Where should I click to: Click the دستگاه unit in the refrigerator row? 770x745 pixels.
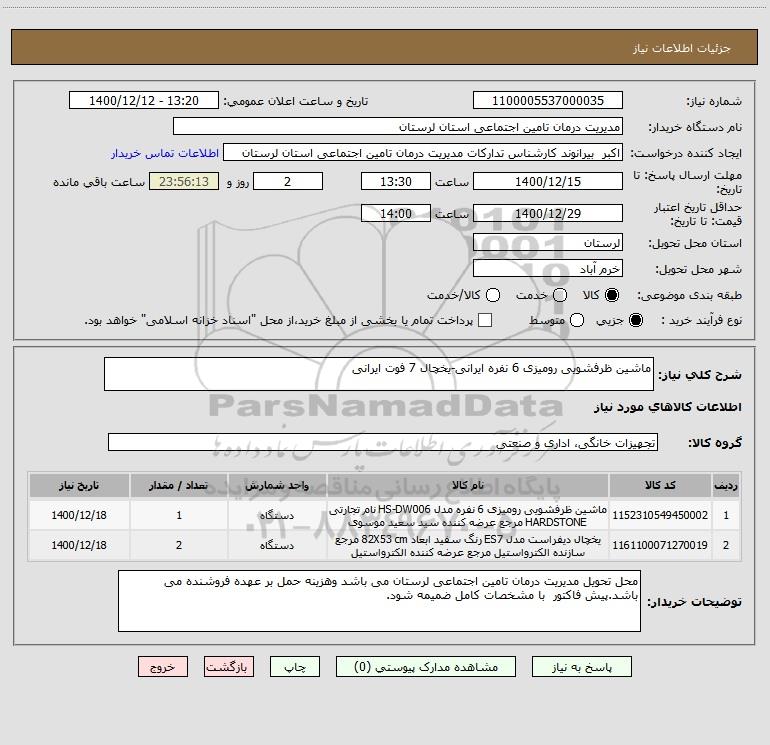[277, 545]
